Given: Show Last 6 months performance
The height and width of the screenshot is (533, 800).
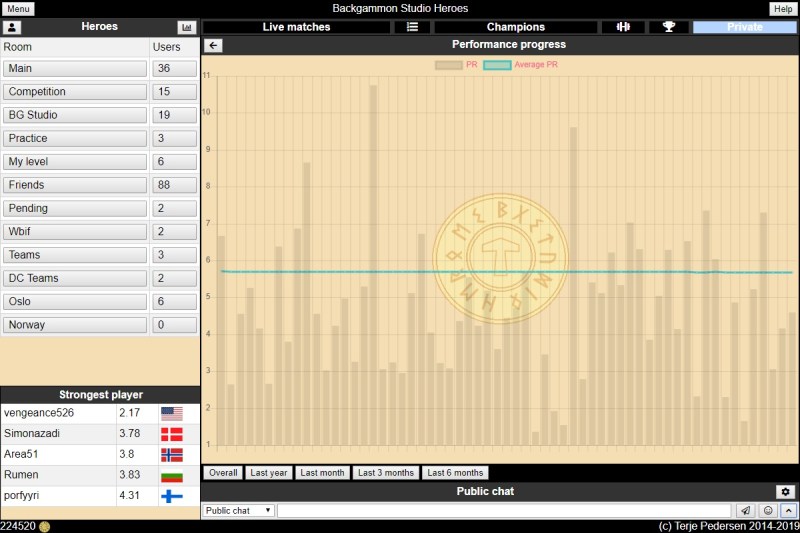Looking at the screenshot, I should click(x=455, y=473).
